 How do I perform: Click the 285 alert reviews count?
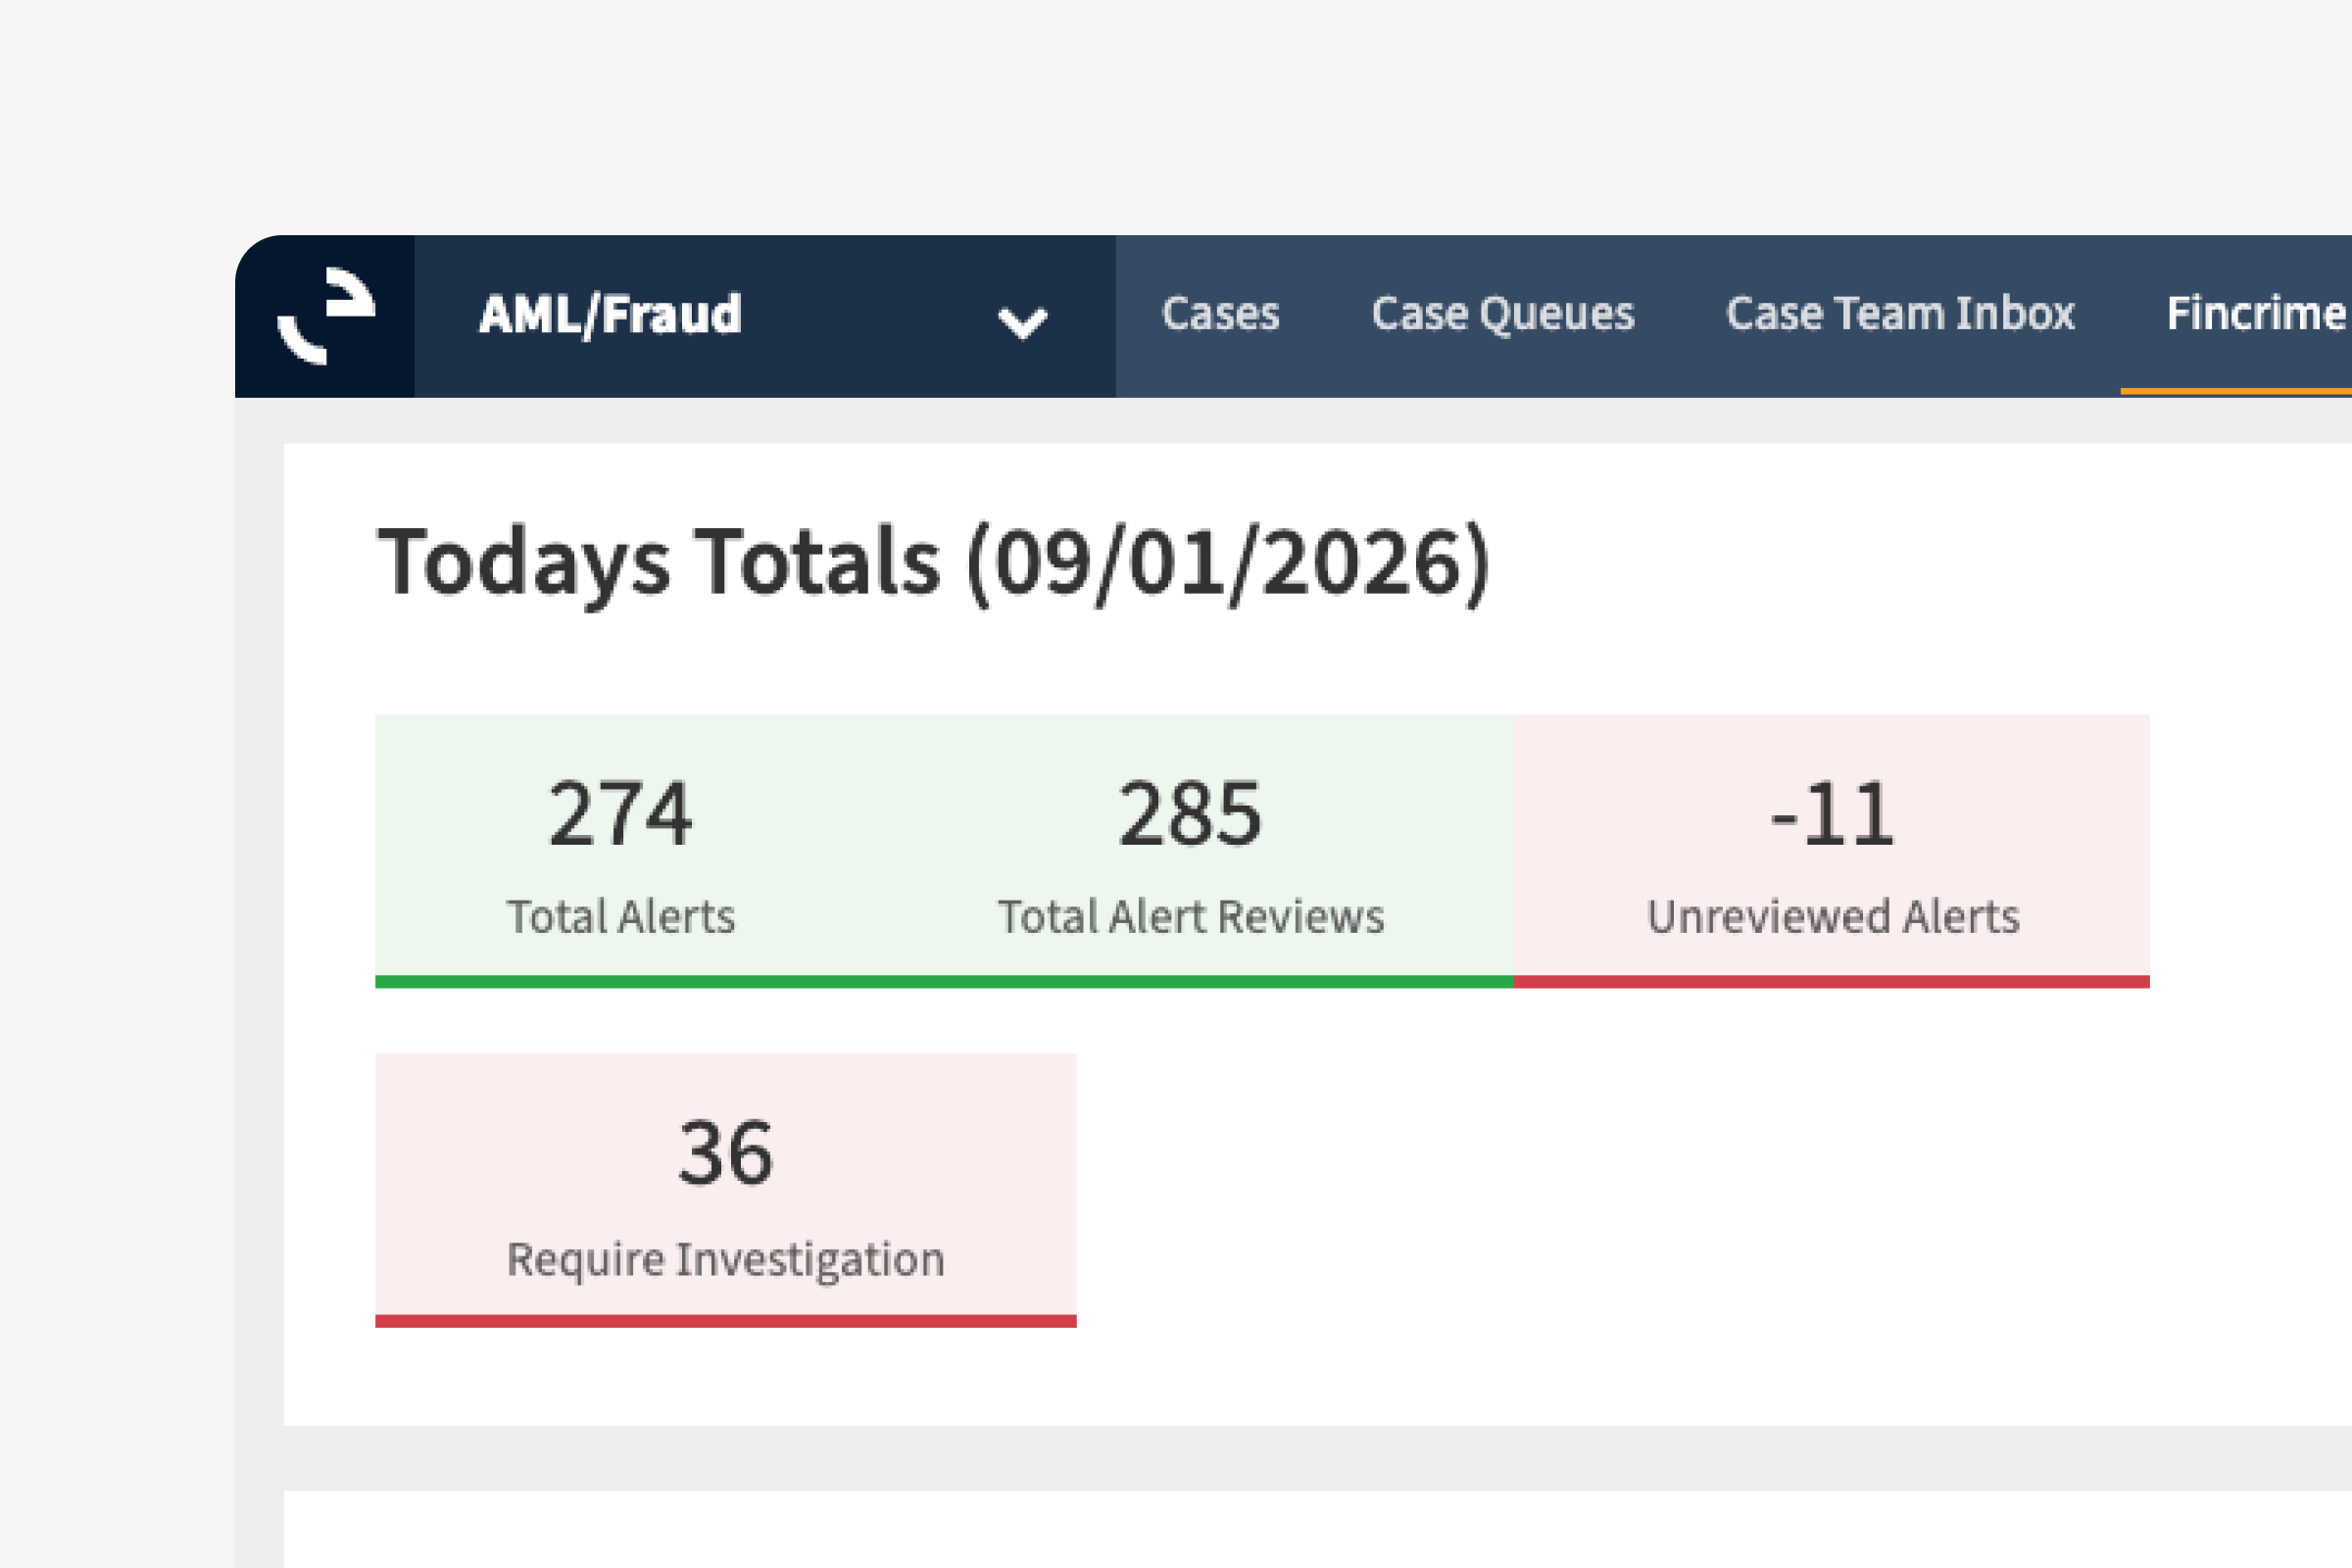[x=1190, y=814]
